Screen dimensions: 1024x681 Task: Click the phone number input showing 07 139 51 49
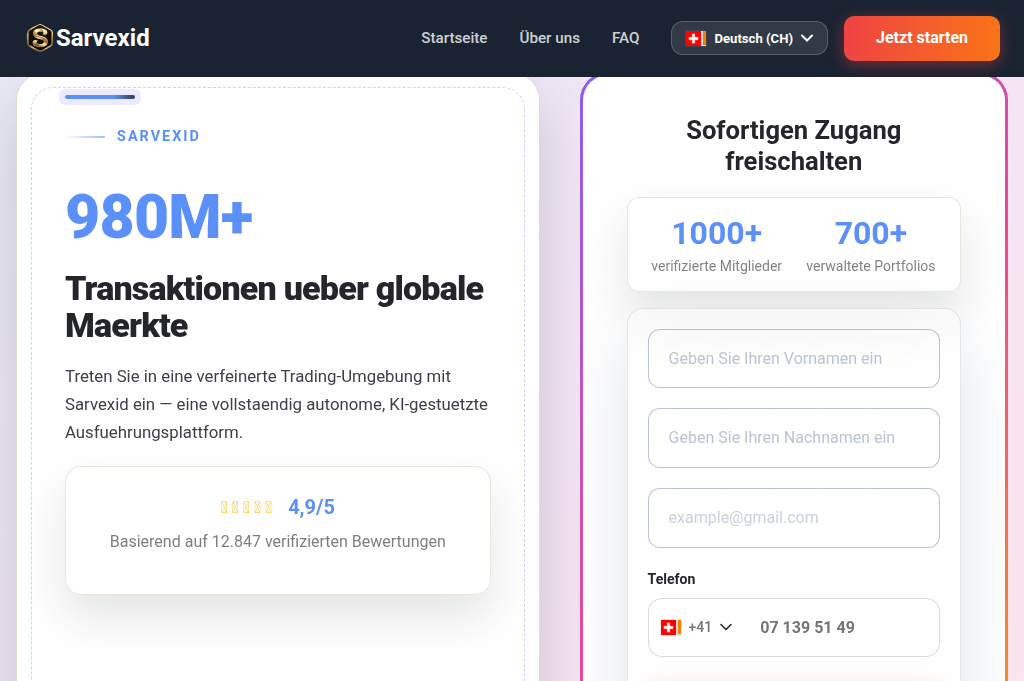pyautogui.click(x=850, y=627)
